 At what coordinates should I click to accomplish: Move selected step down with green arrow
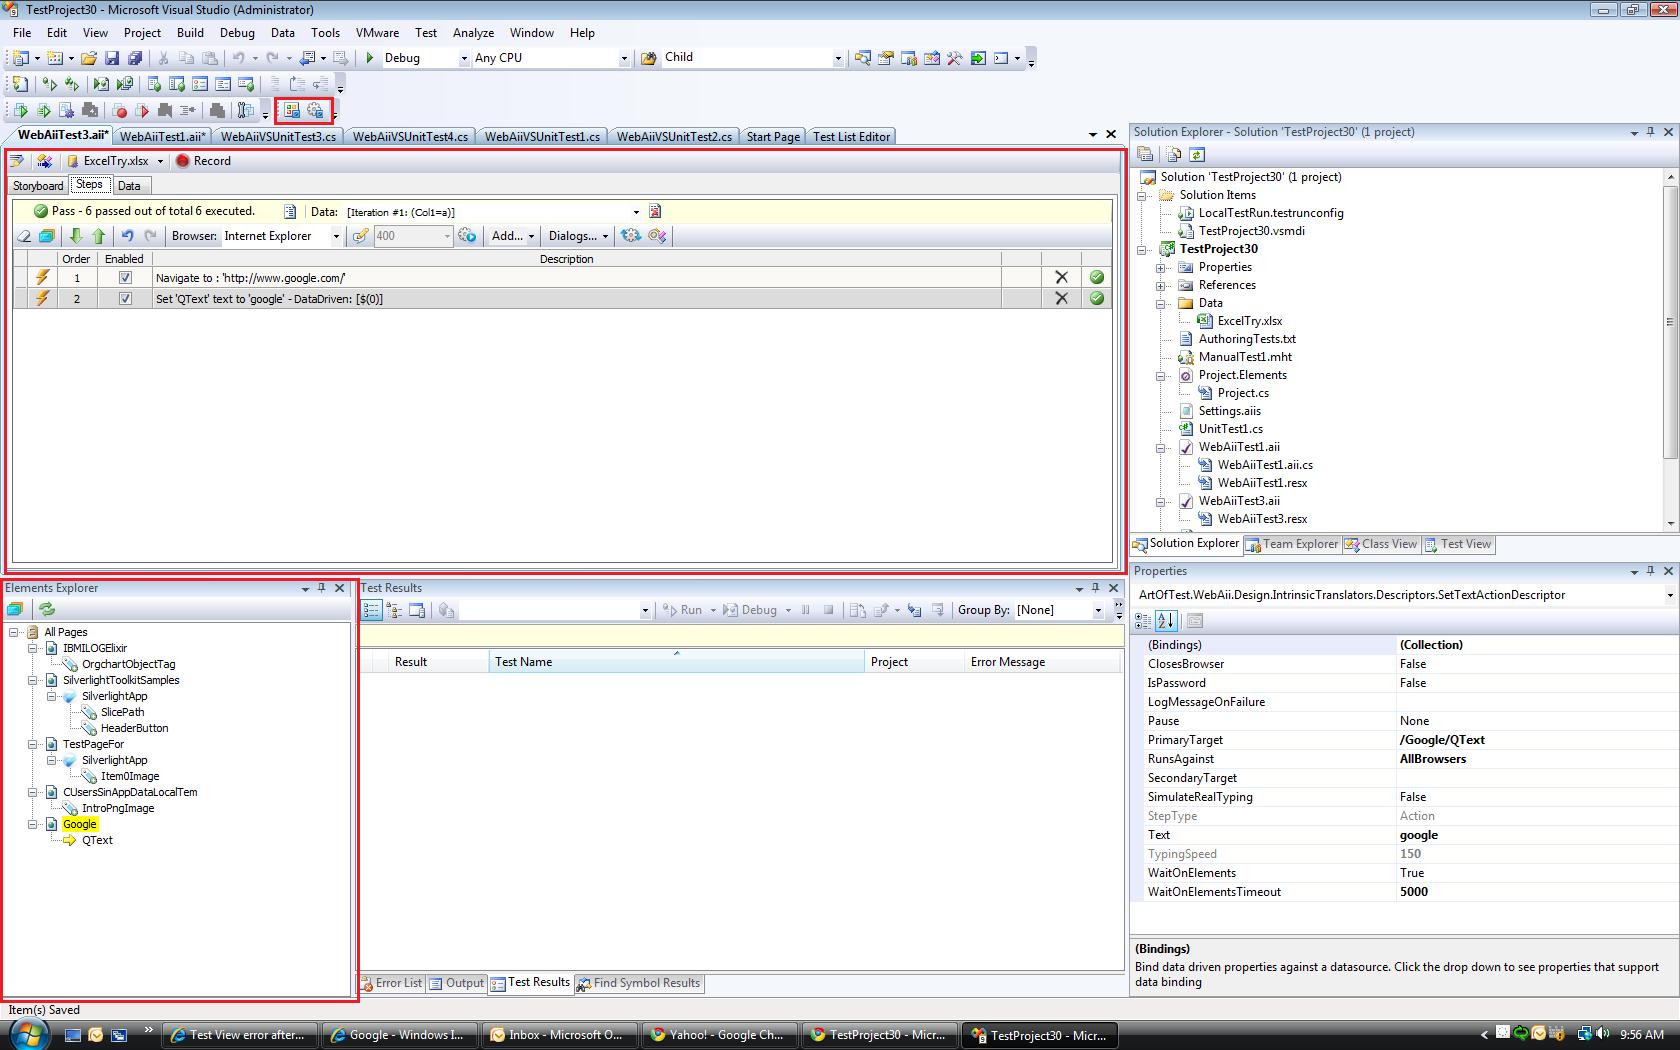[76, 236]
